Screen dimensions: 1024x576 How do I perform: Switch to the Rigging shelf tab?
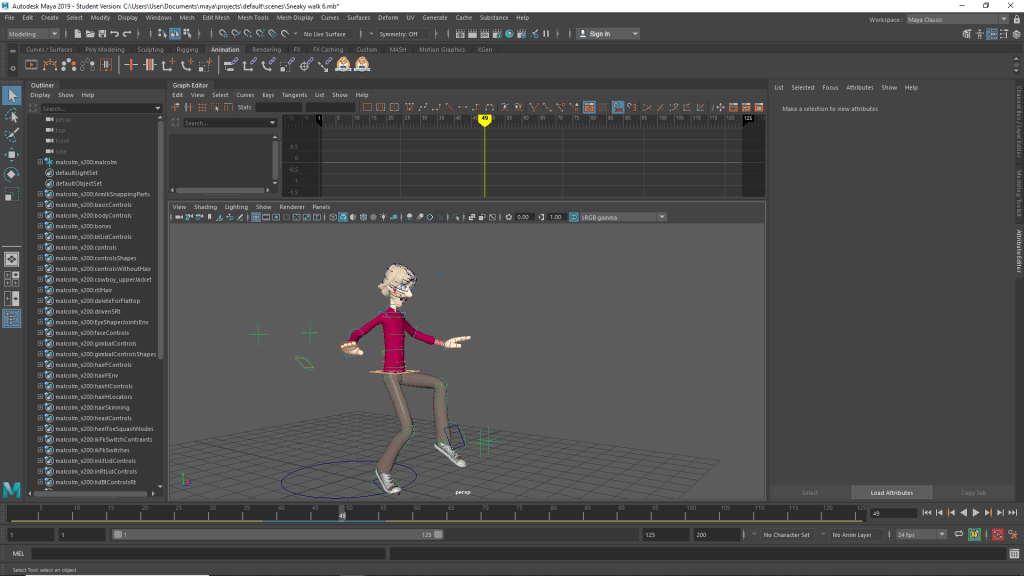click(187, 49)
